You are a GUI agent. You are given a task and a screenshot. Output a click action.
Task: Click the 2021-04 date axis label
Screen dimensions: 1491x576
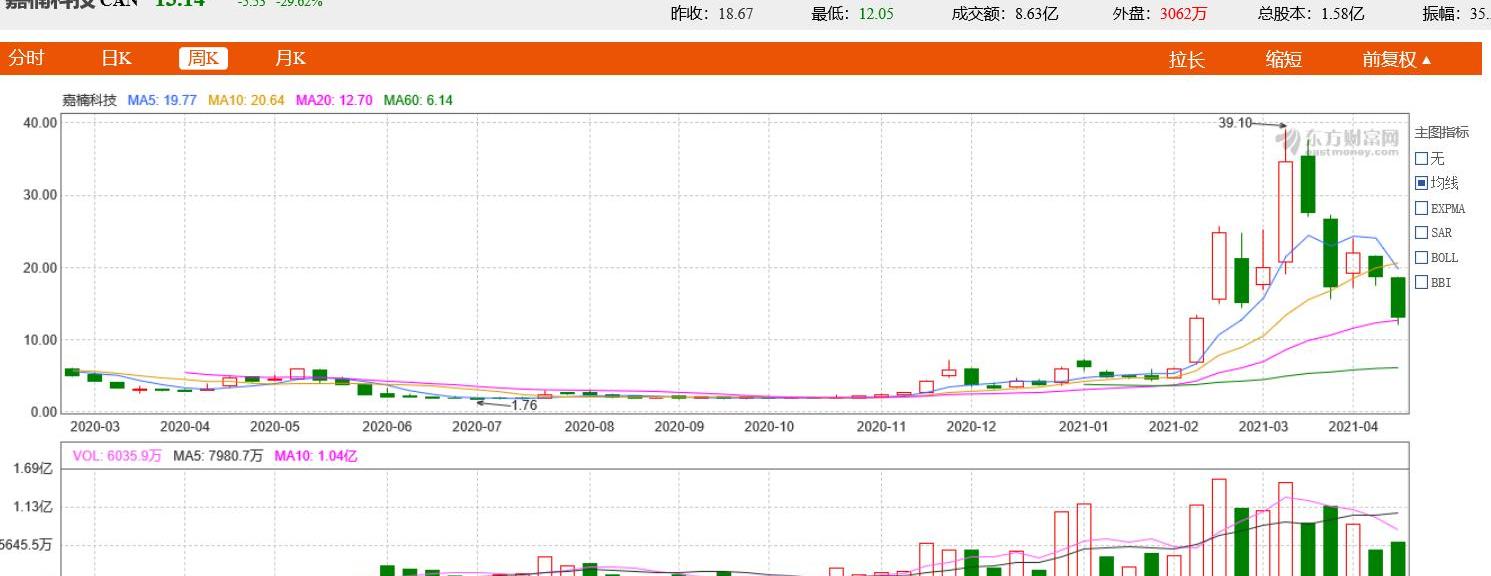pos(1353,426)
